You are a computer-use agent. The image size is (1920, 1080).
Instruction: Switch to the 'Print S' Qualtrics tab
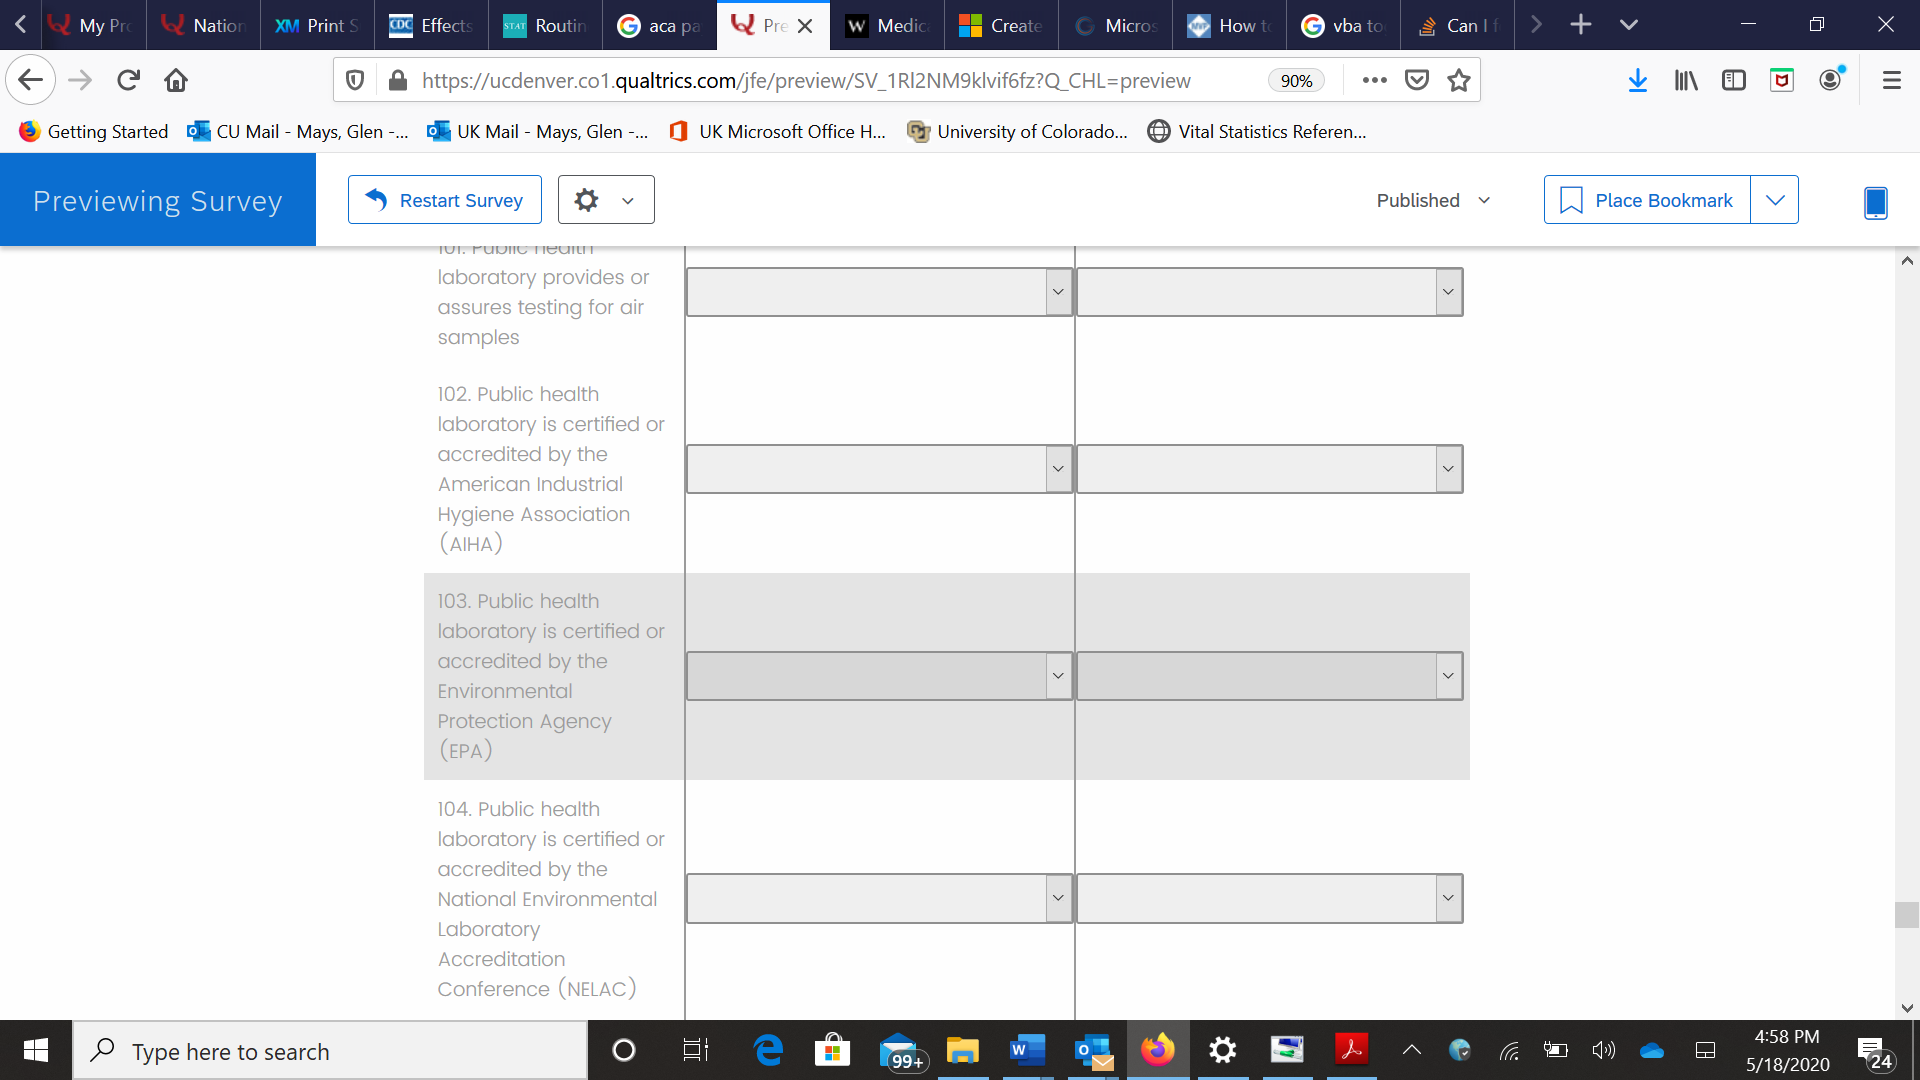(318, 25)
